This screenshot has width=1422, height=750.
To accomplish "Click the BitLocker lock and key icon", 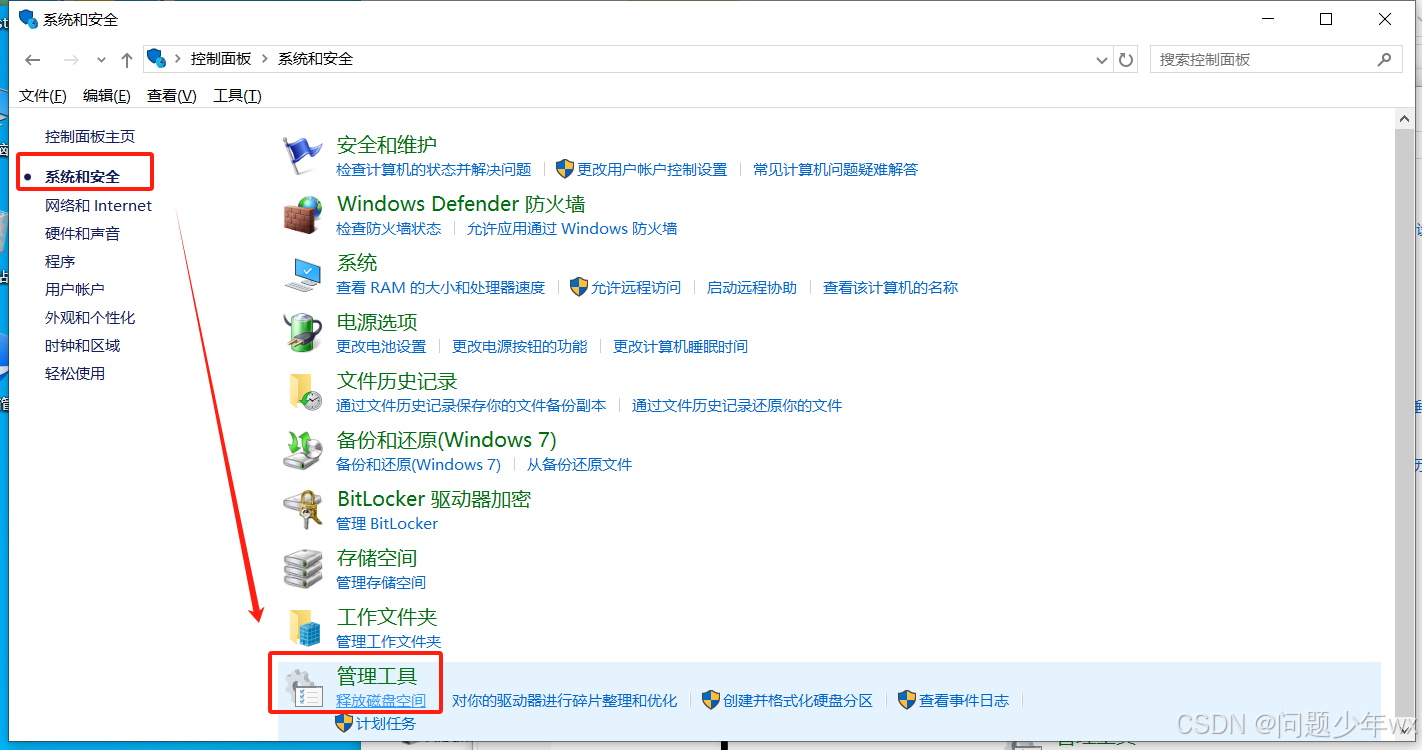I will point(303,509).
